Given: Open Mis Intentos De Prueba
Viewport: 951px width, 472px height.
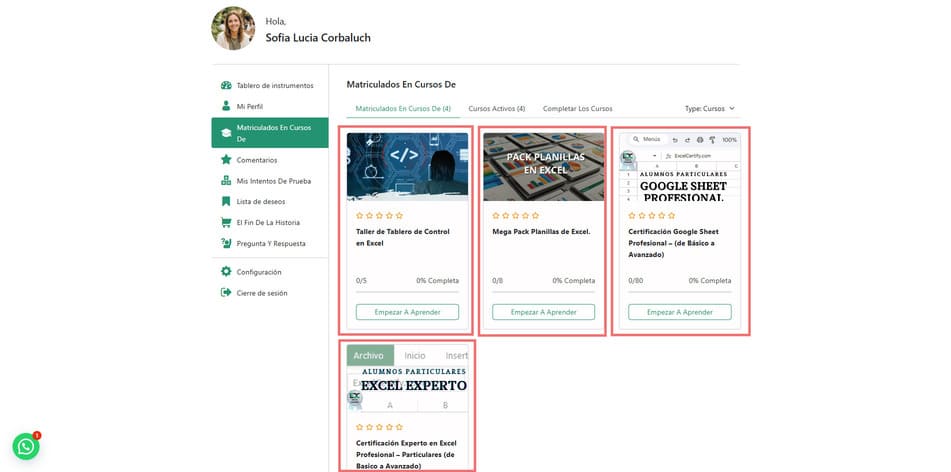Looking at the screenshot, I should click(270, 181).
